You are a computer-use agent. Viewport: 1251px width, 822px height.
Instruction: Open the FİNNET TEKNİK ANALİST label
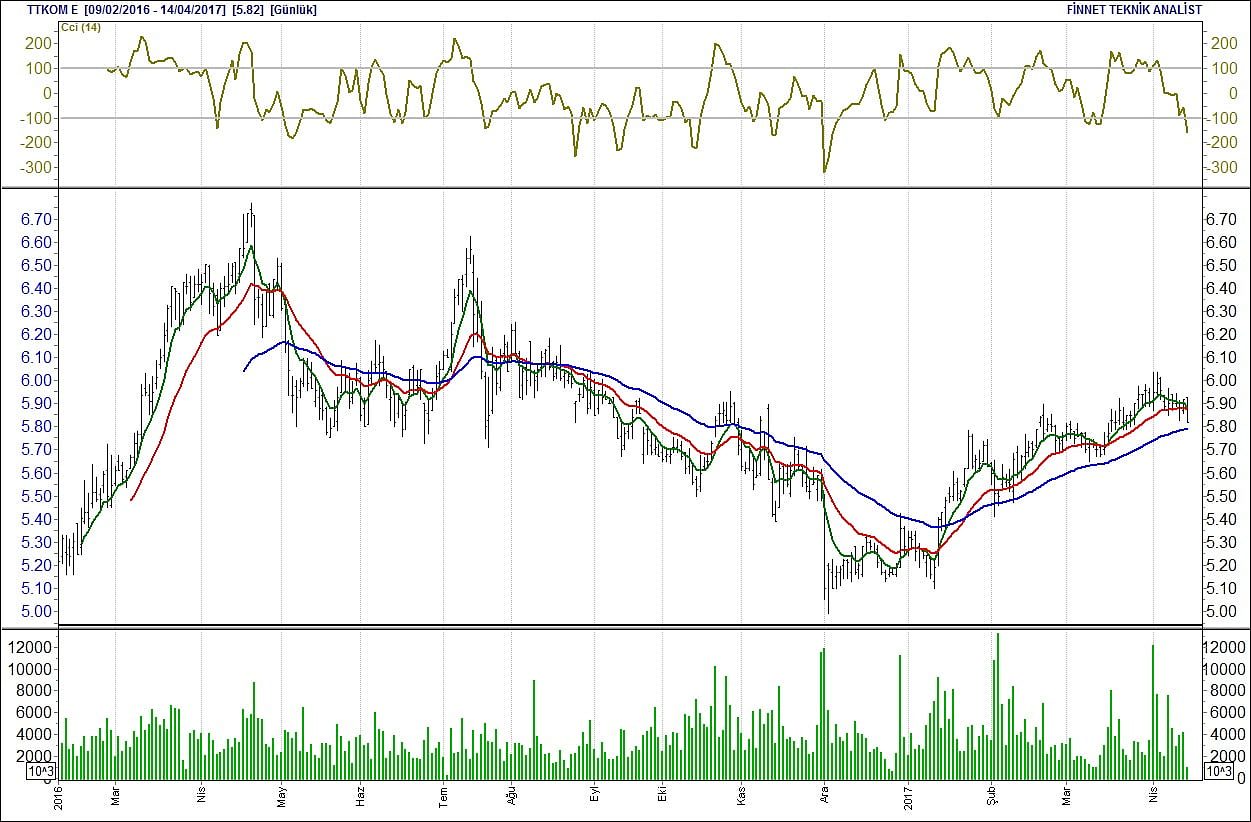point(1135,10)
